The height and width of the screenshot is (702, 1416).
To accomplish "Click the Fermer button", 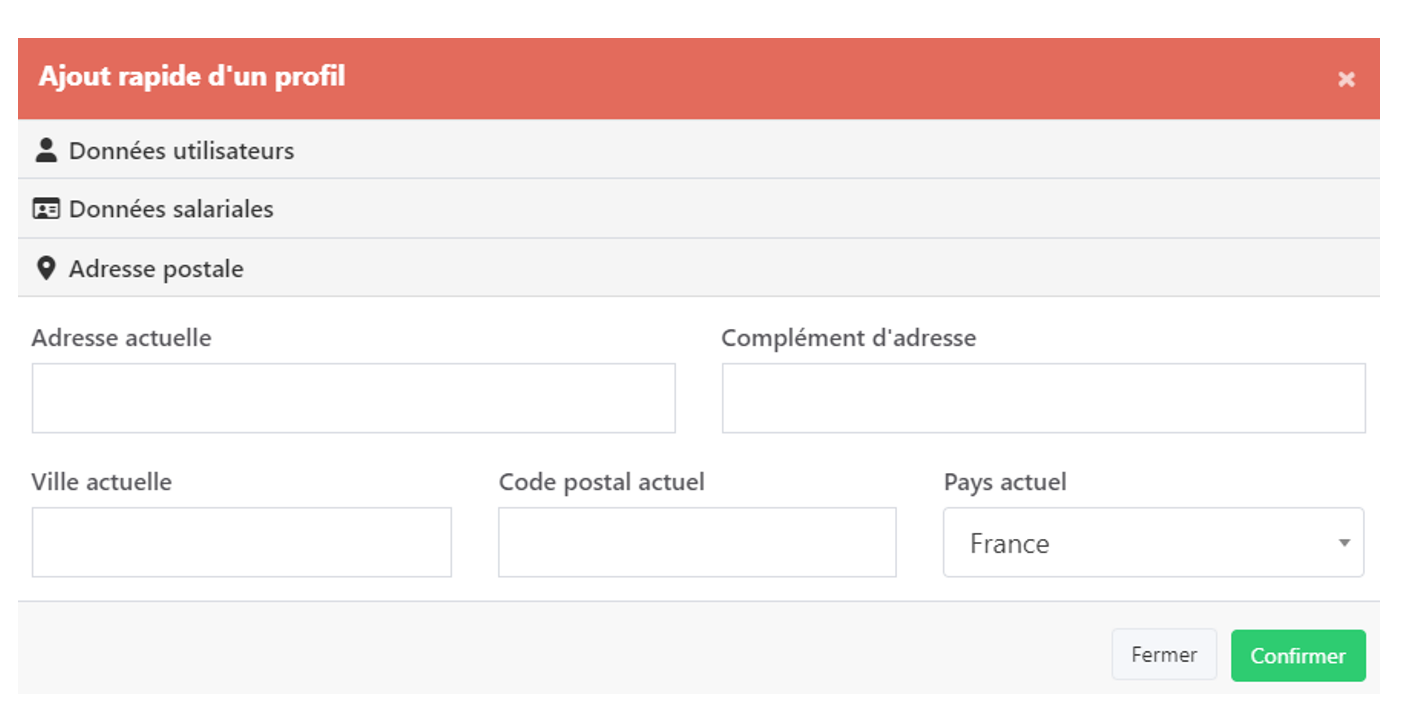I will [1163, 655].
